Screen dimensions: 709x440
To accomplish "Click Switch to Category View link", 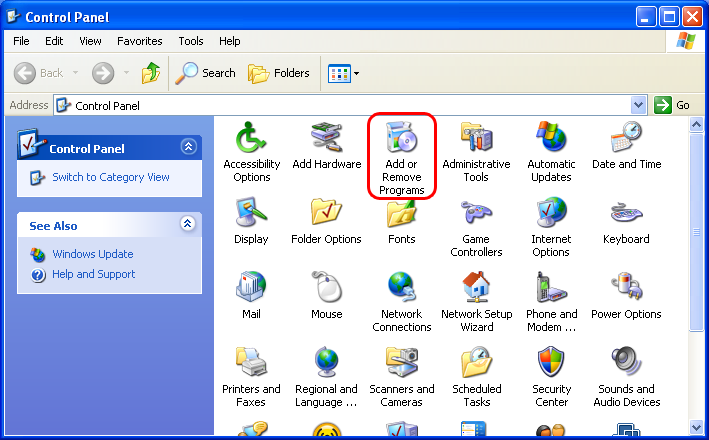I will click(x=111, y=177).
